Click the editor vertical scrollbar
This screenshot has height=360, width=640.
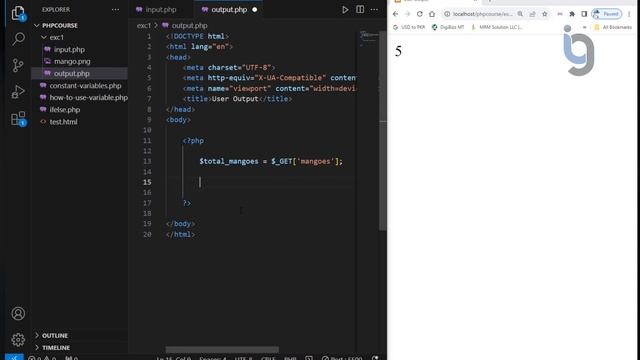382,131
